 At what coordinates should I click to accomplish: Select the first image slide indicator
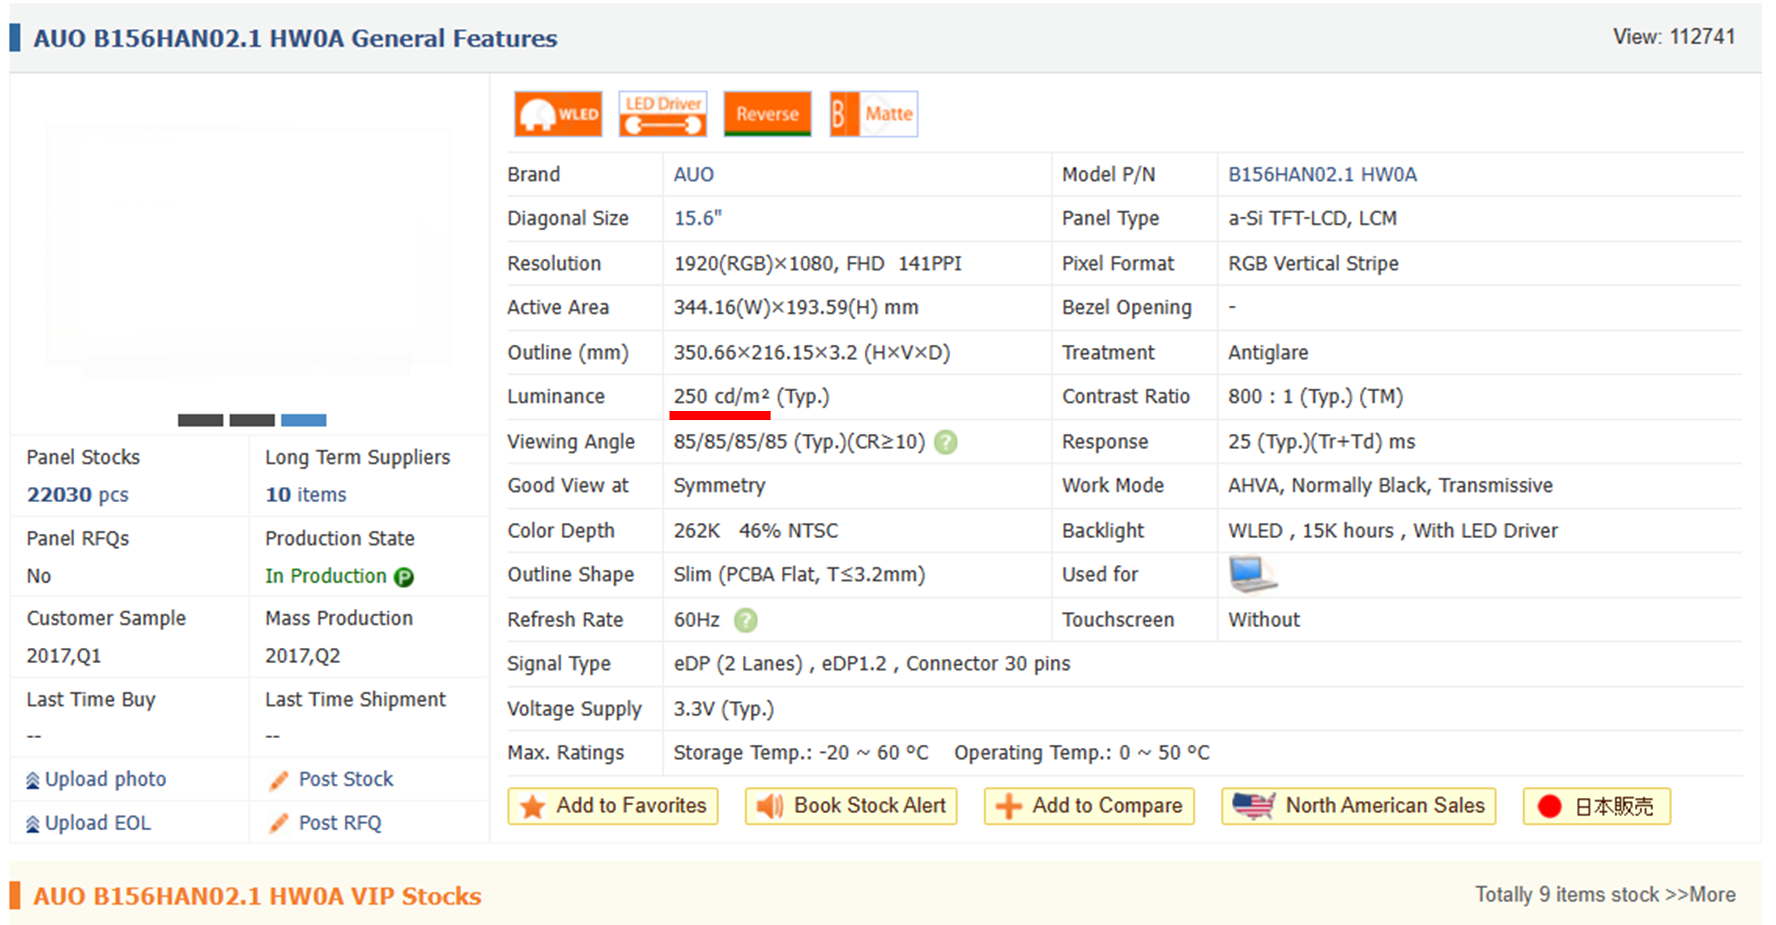click(200, 420)
